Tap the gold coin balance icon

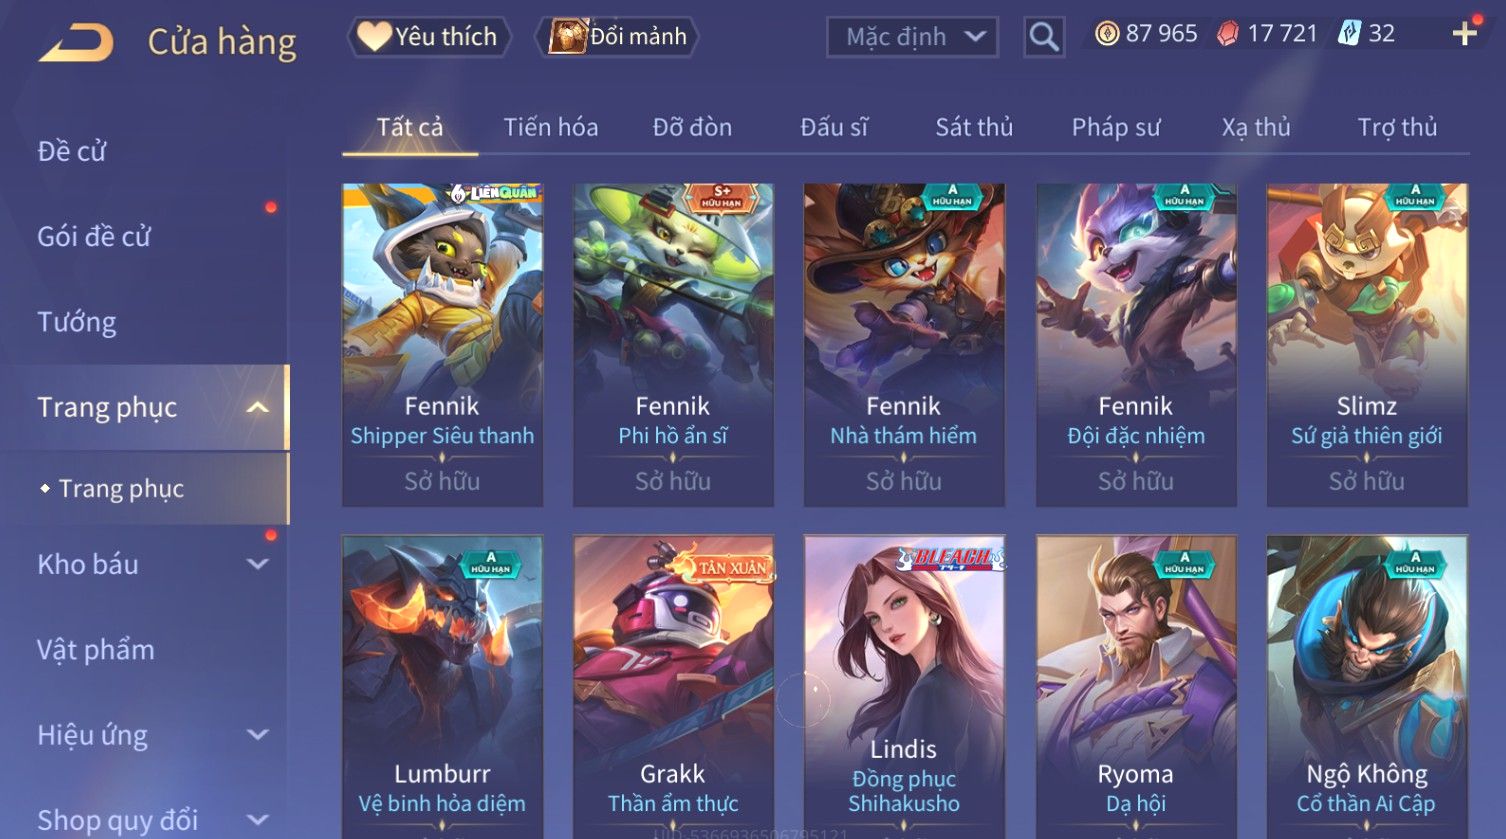tap(1107, 34)
